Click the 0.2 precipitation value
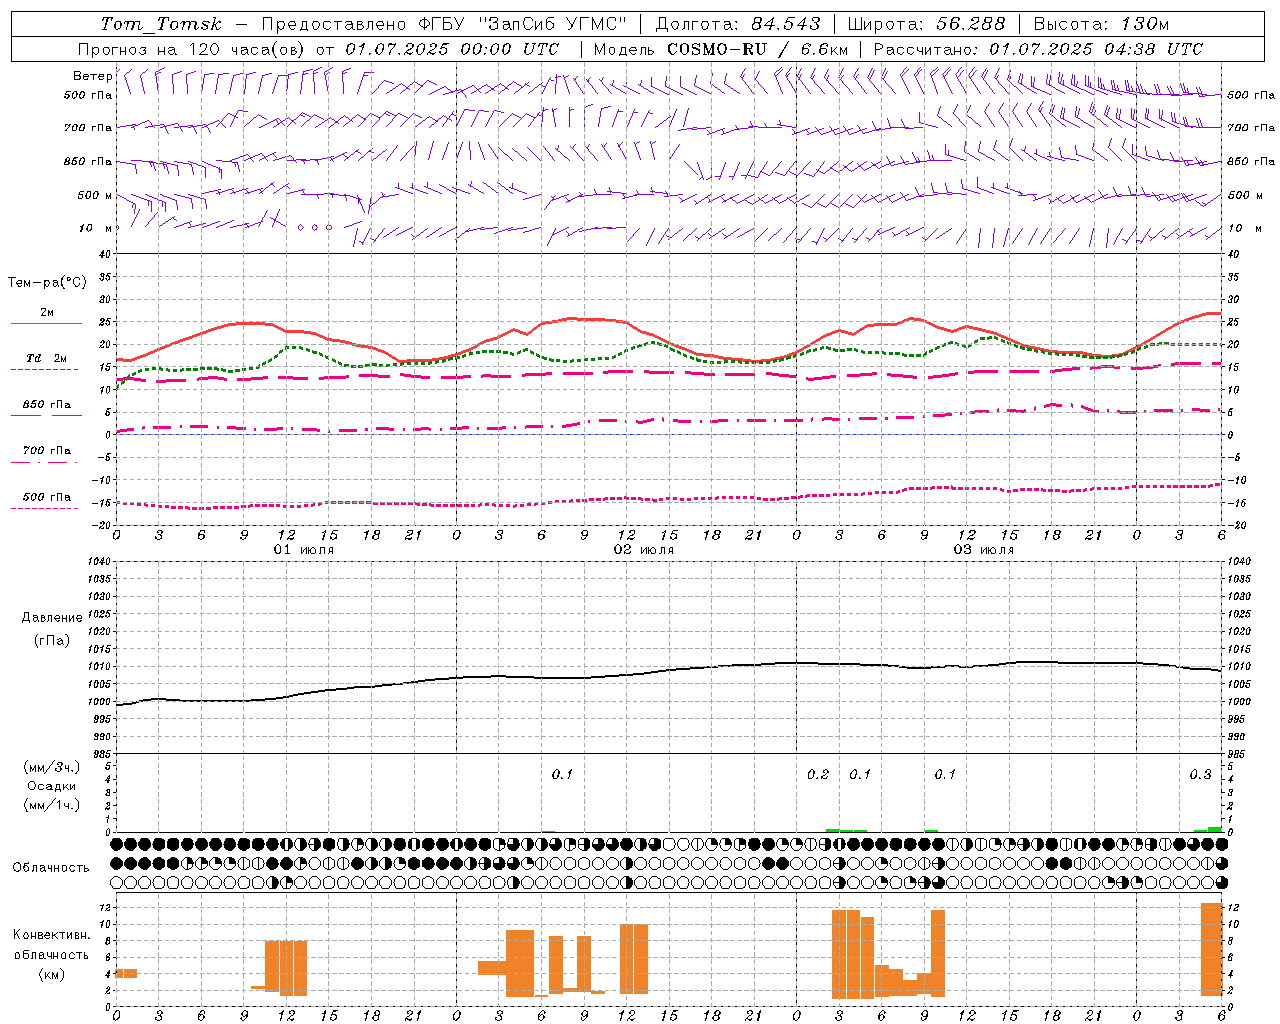Screen dimensions: 1280x1024 818,775
